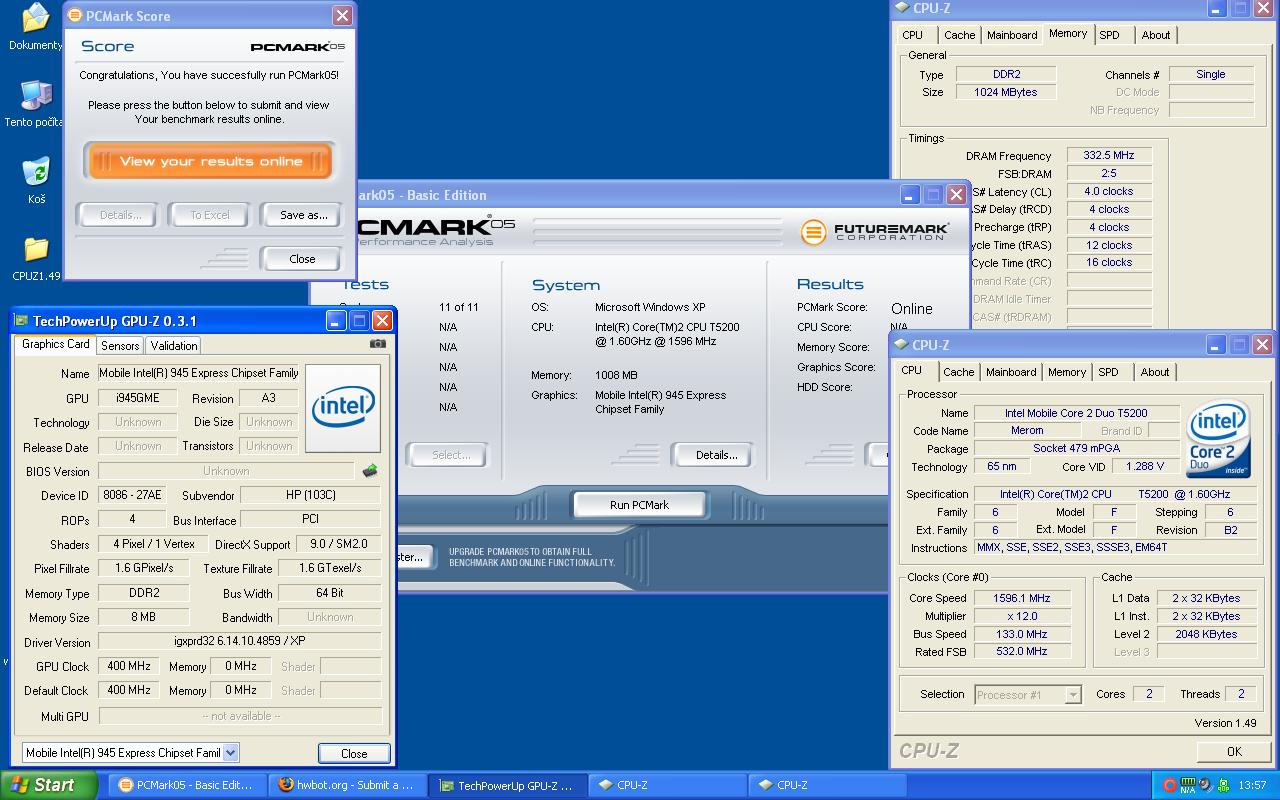The image size is (1280, 800).
Task: Open CPU tab in upper CPU-Z window
Action: tap(913, 35)
